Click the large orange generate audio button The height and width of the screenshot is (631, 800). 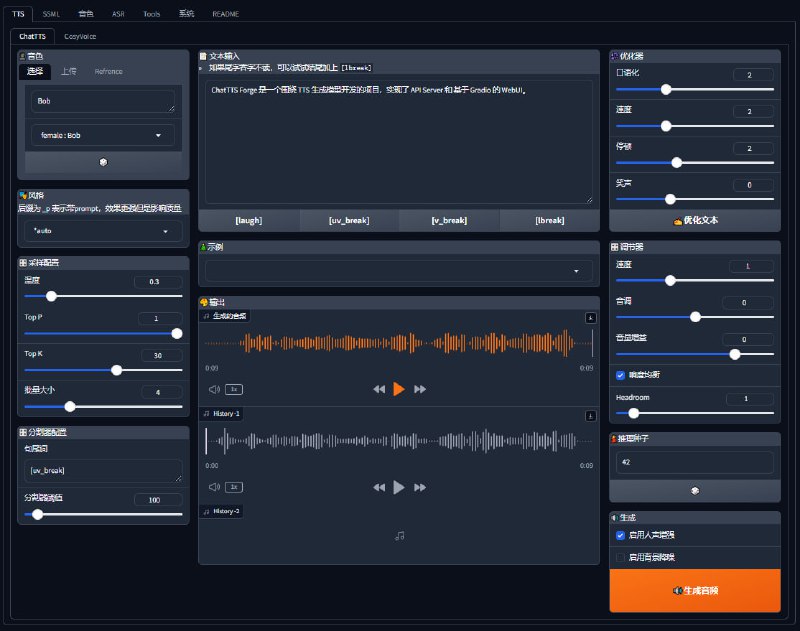click(694, 591)
